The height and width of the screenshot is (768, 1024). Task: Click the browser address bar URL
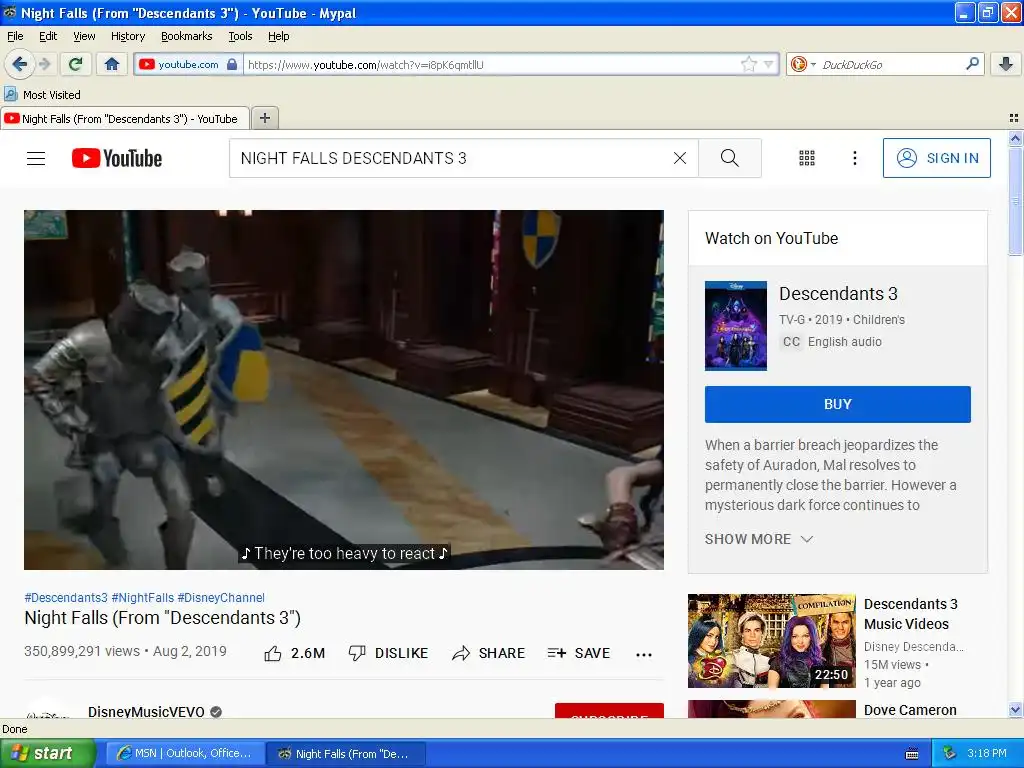[x=490, y=64]
